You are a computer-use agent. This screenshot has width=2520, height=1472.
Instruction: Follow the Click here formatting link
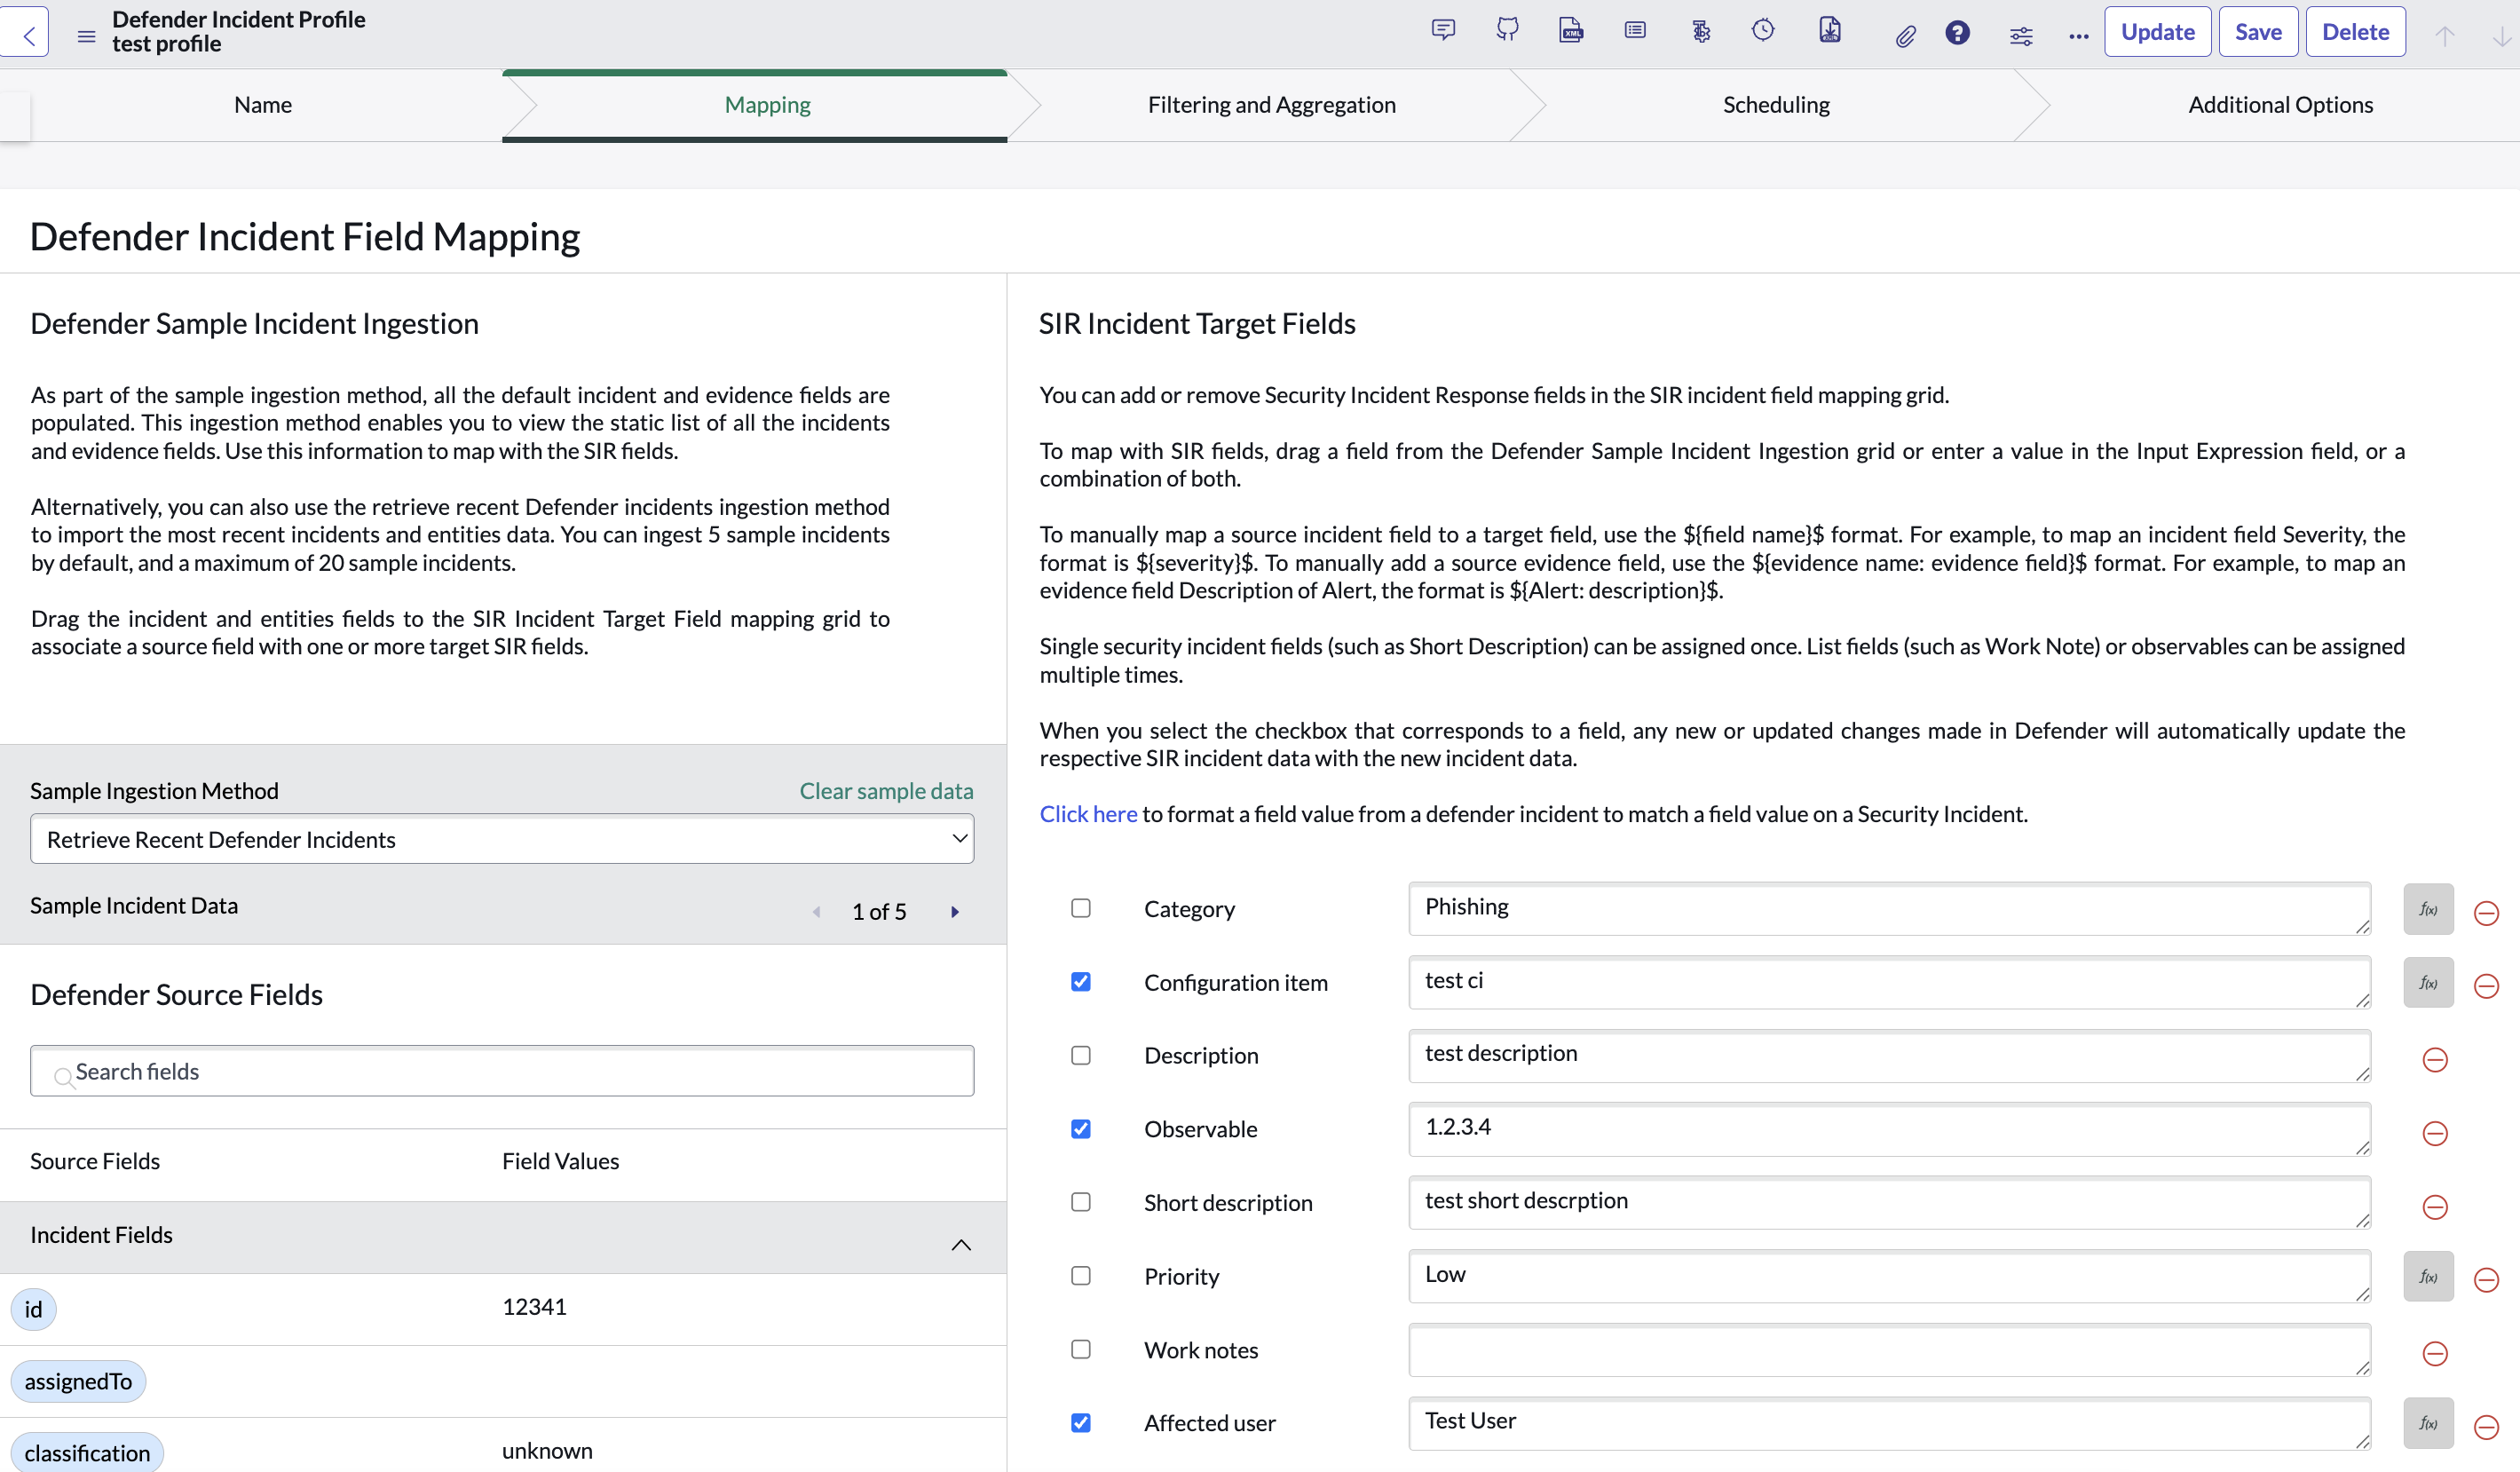coord(1088,814)
